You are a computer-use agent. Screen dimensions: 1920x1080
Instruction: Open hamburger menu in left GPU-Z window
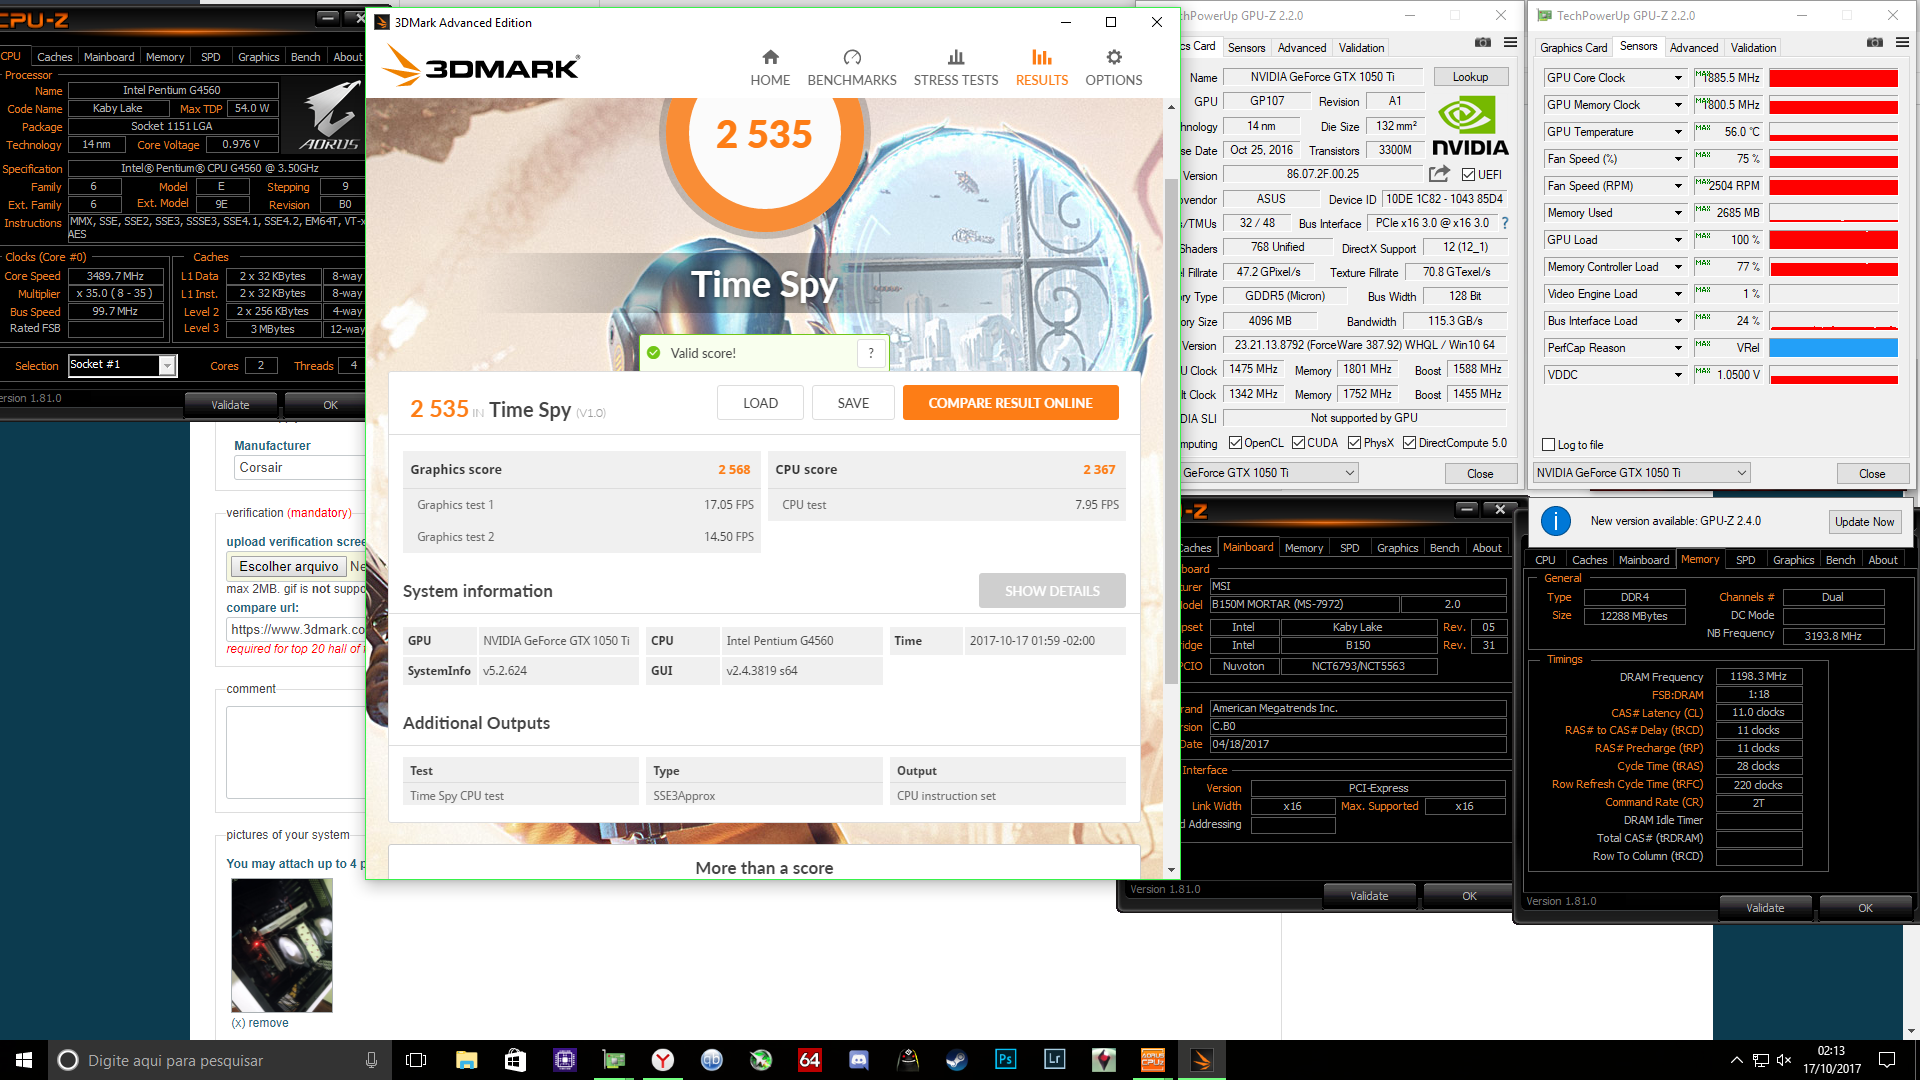(1510, 43)
